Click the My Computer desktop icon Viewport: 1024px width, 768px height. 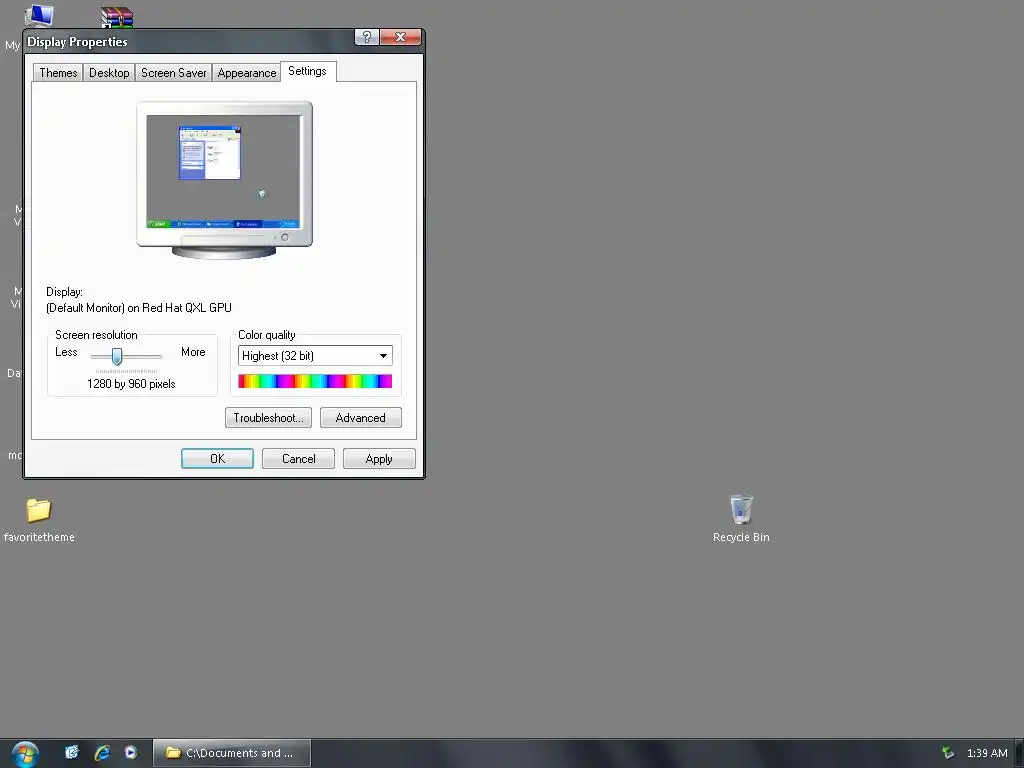[x=39, y=15]
